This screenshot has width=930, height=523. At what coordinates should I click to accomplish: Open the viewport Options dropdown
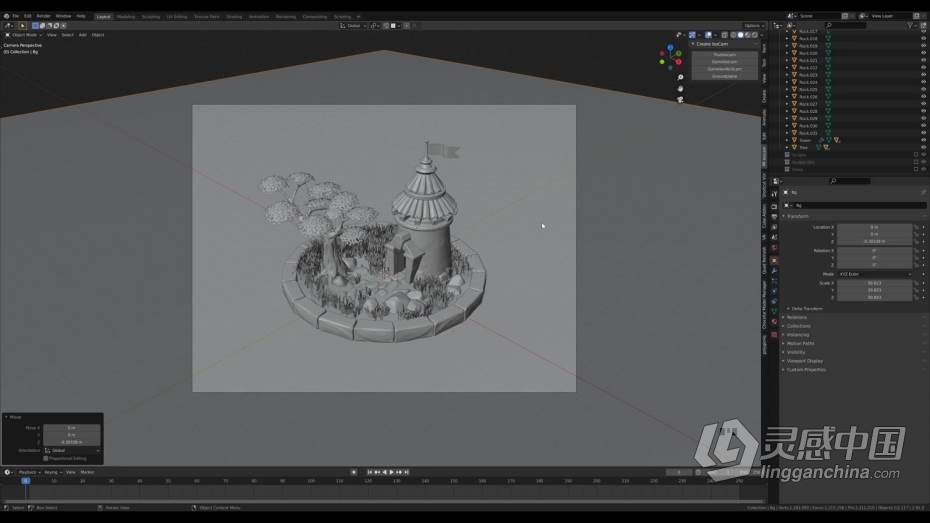pos(754,25)
